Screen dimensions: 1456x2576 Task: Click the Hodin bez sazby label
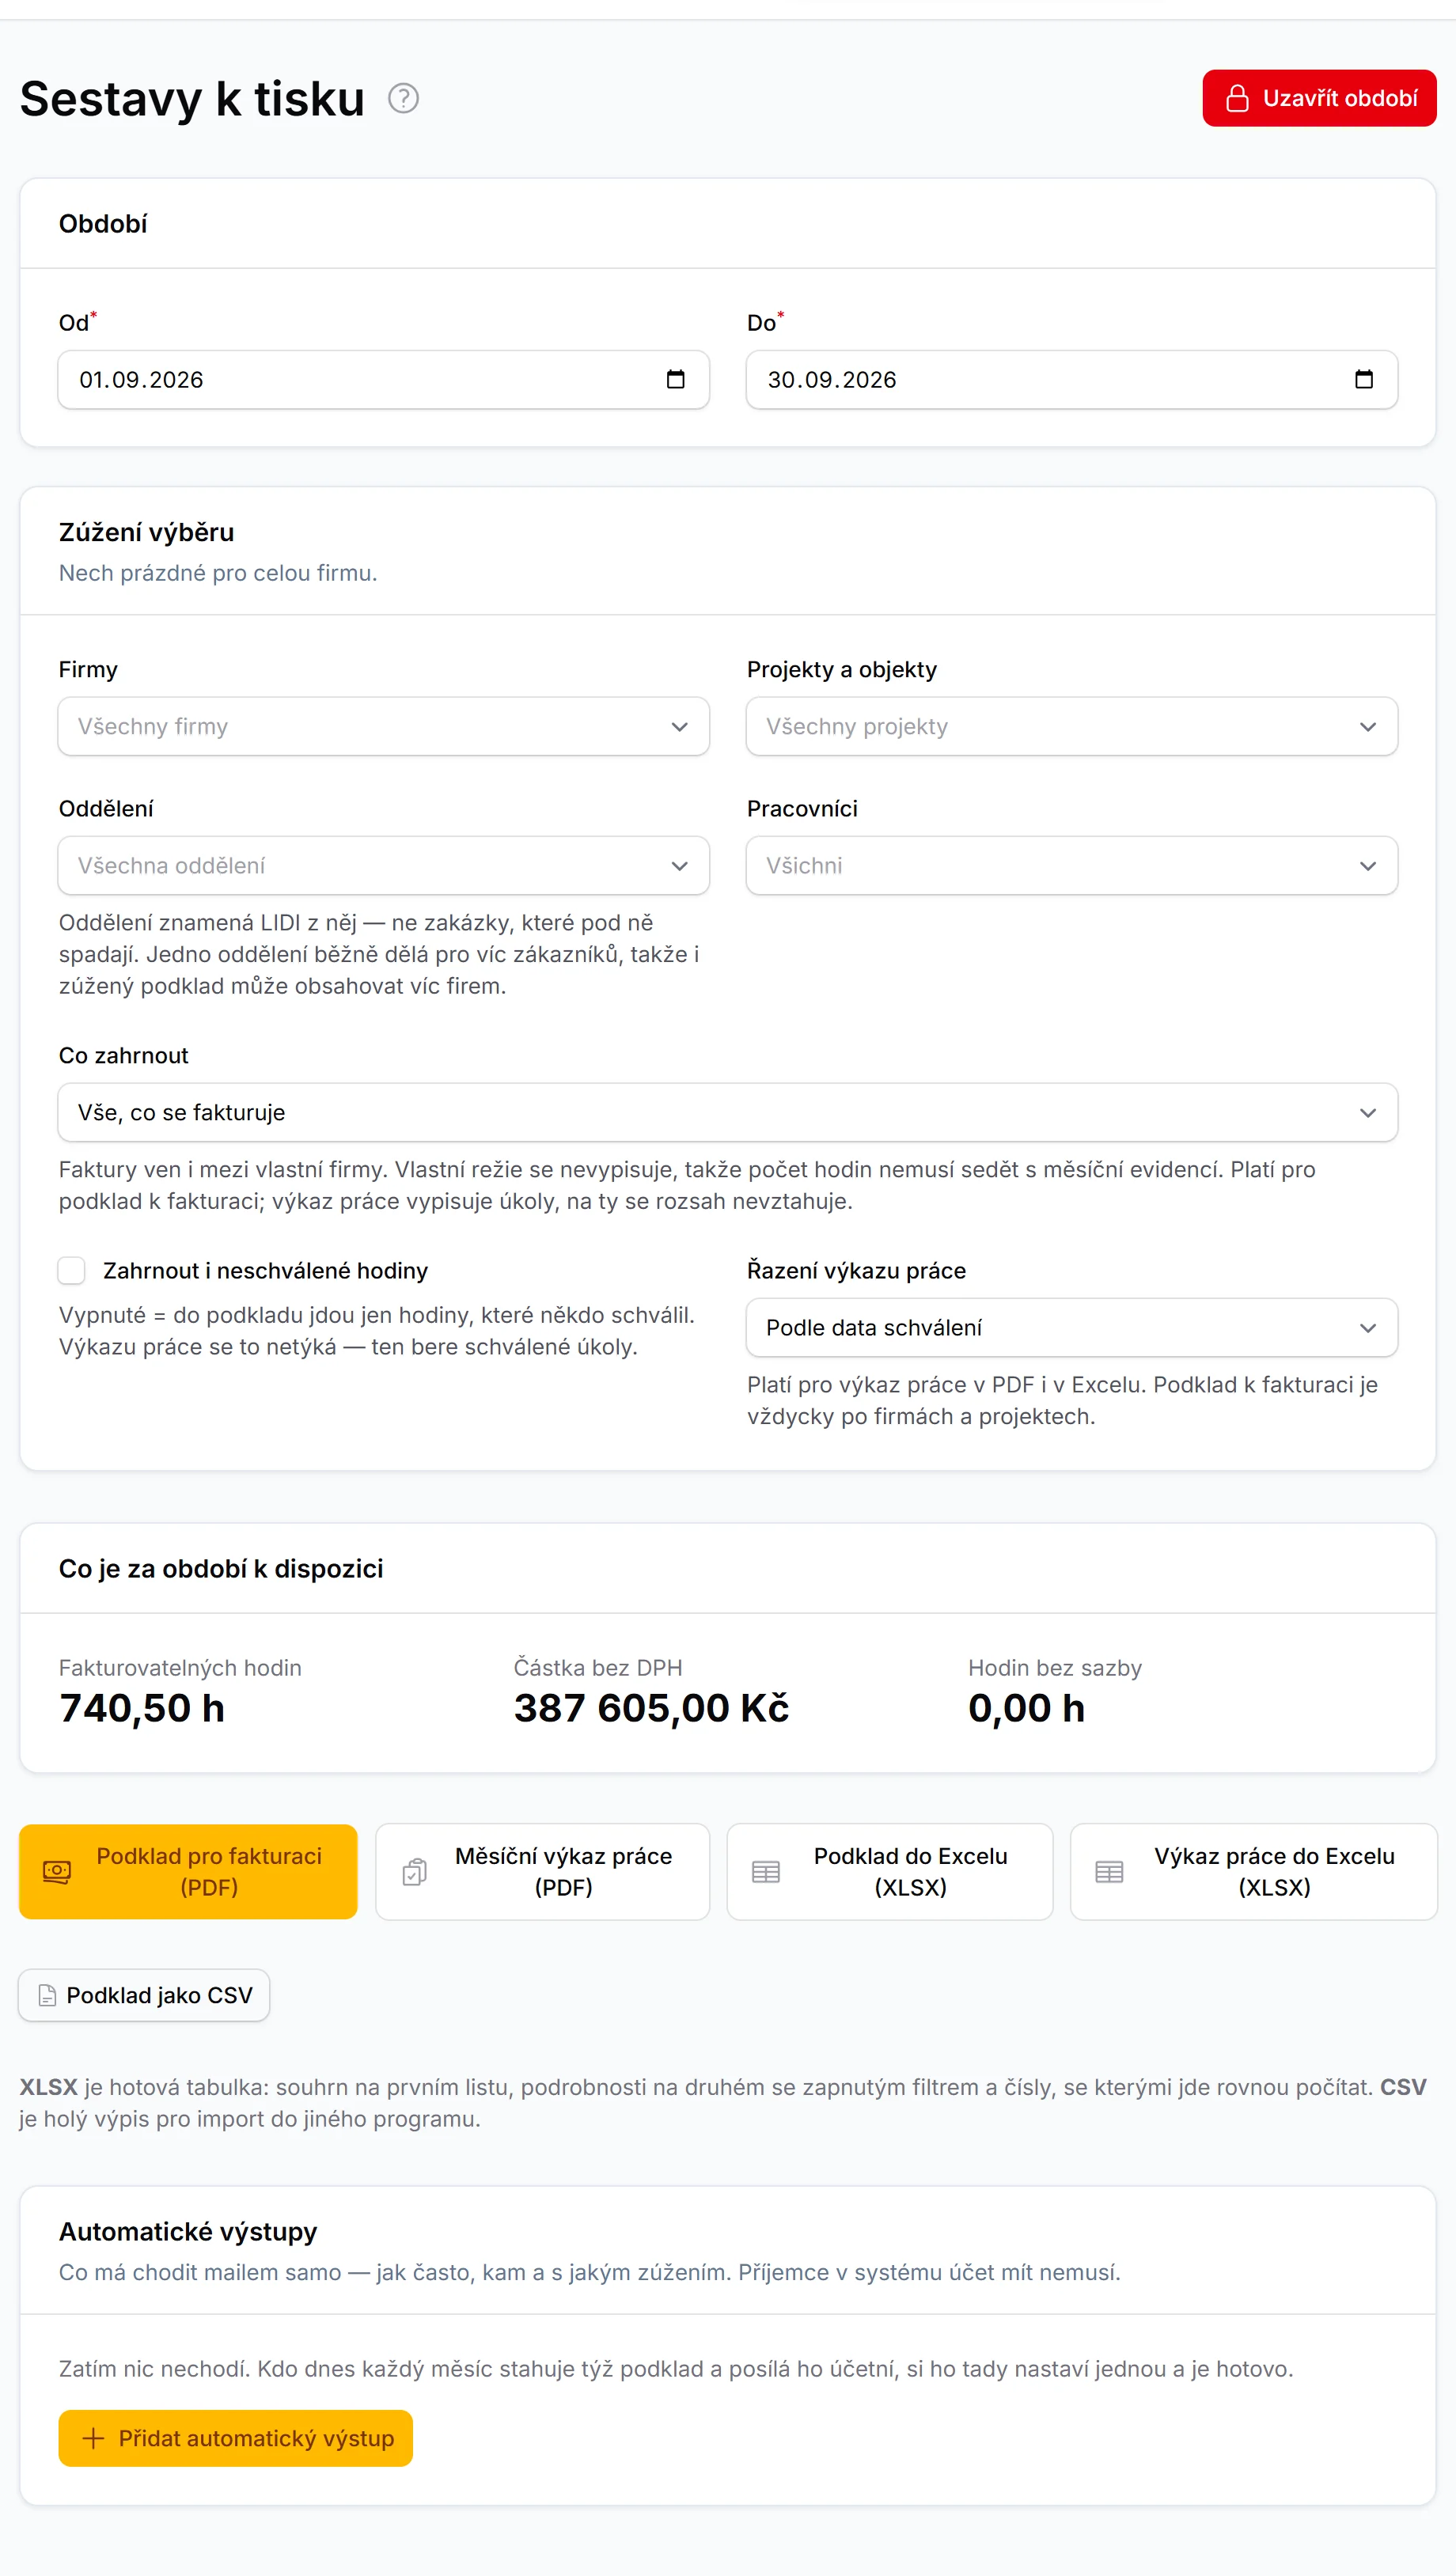tap(1055, 1667)
